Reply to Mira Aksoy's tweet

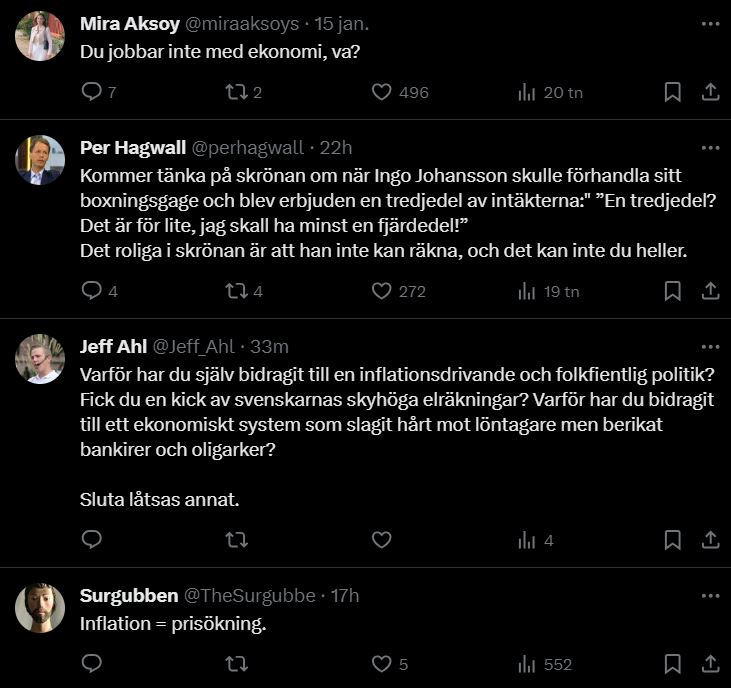pyautogui.click(x=91, y=92)
